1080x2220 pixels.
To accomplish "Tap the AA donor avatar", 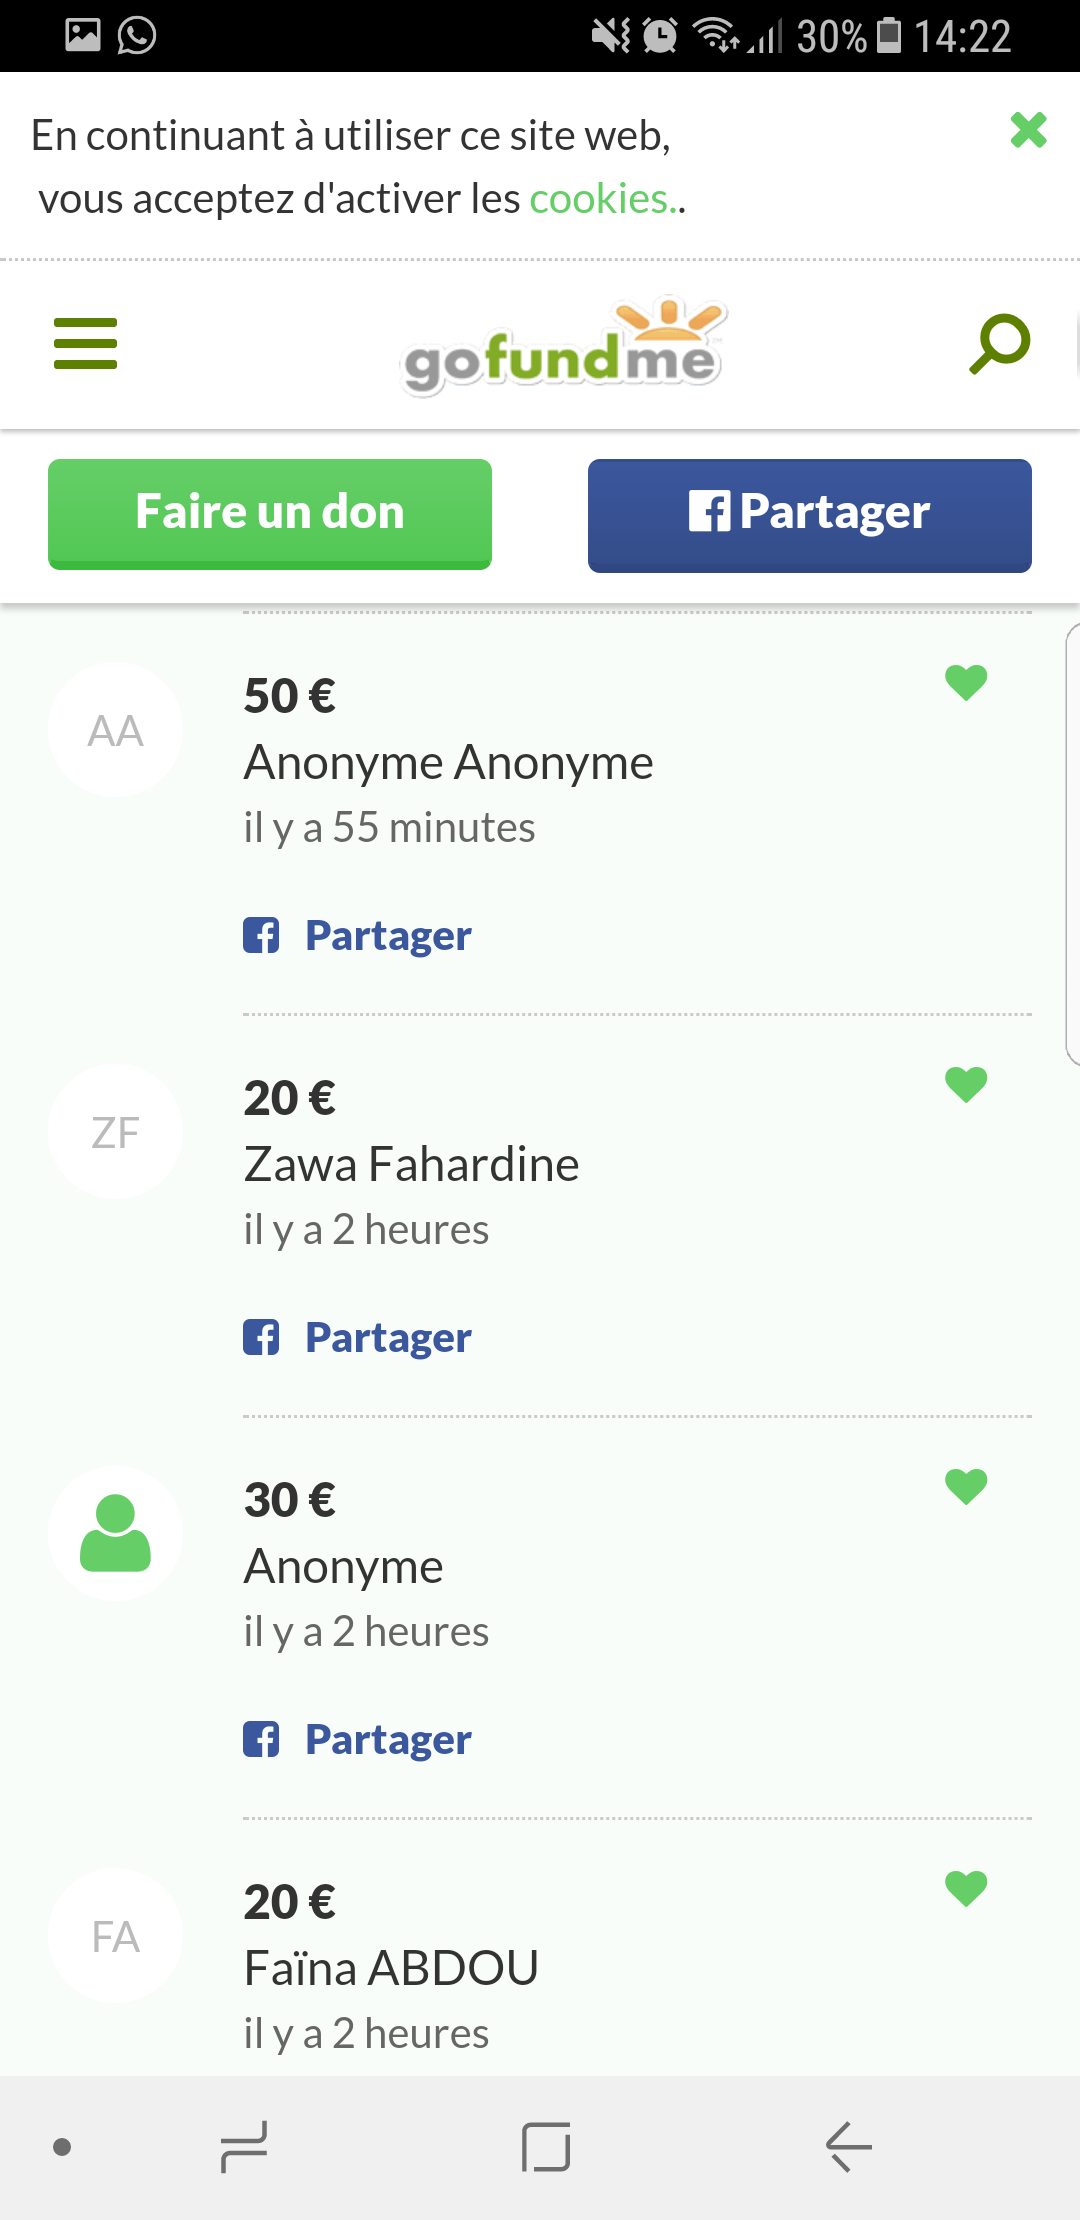I will pos(115,730).
